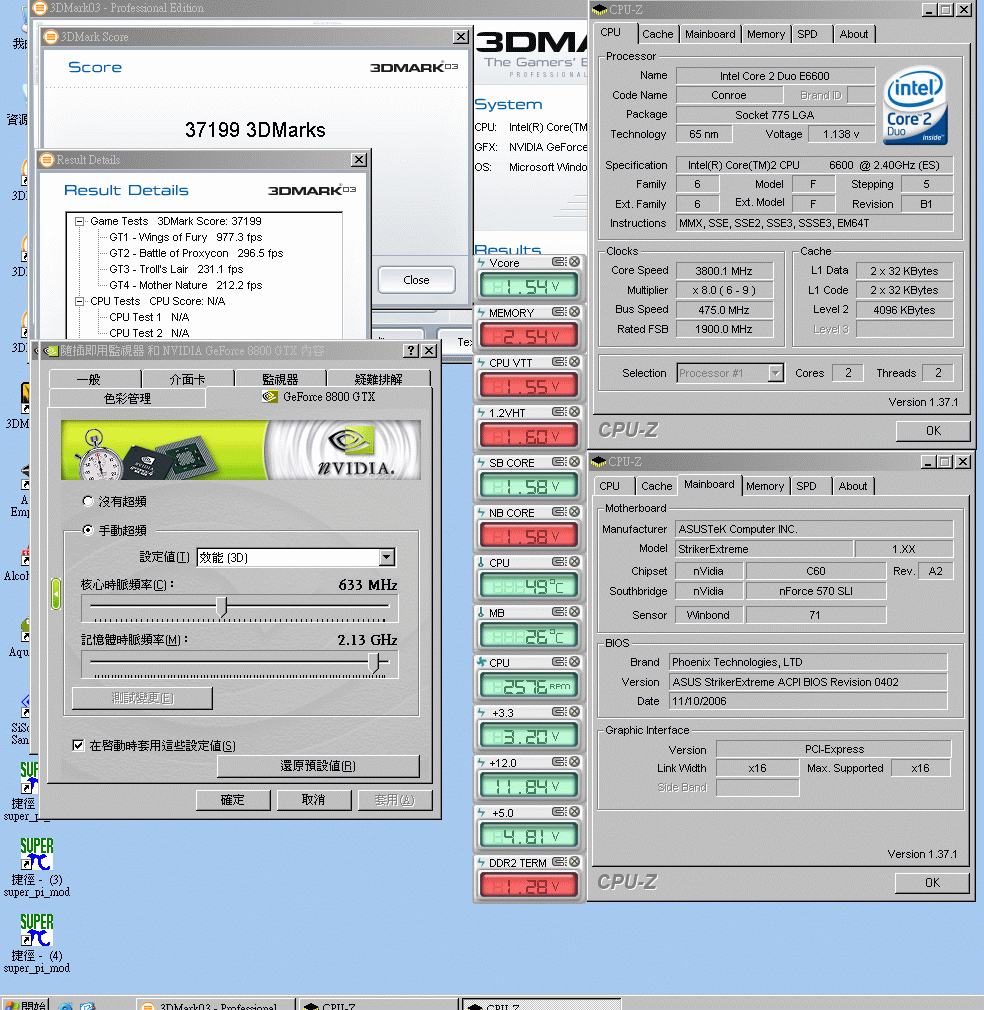Close the Vcore voltage monitor panel

click(574, 262)
